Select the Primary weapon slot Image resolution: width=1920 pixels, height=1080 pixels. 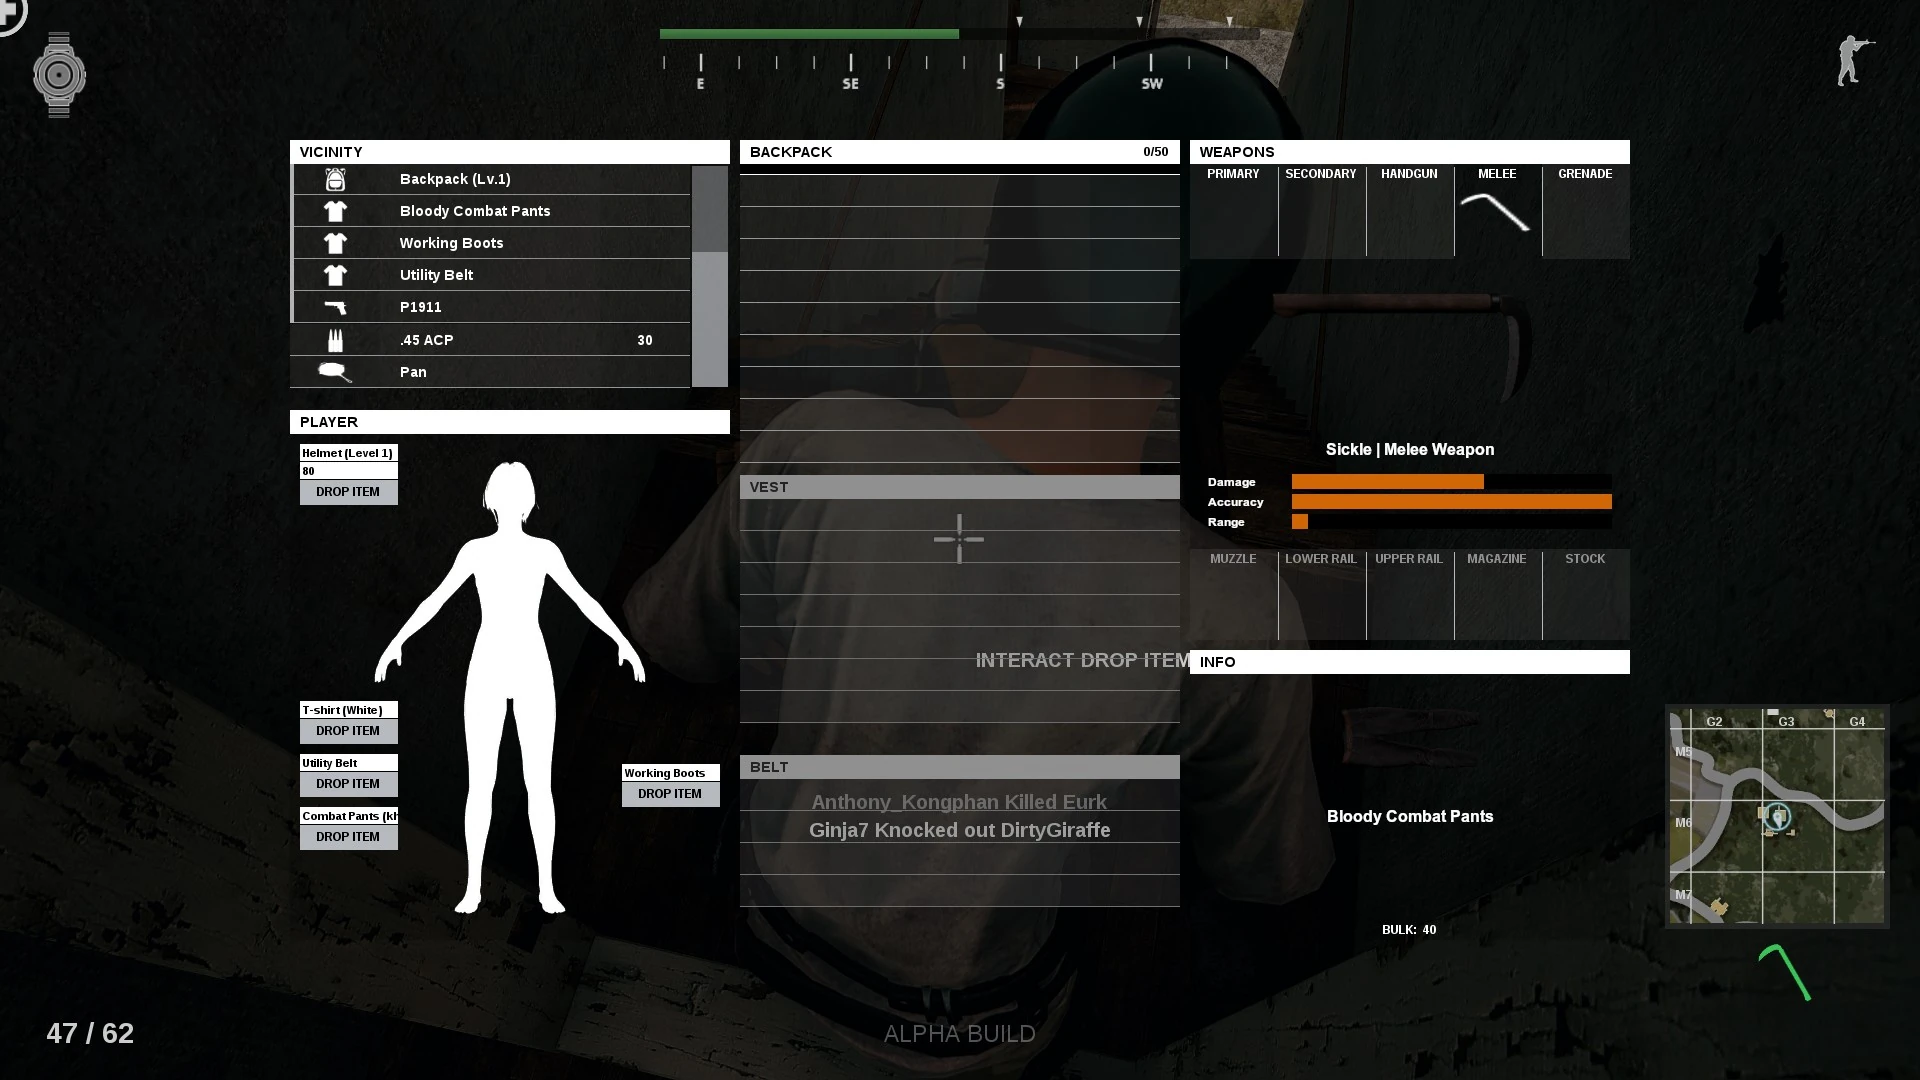[1233, 212]
